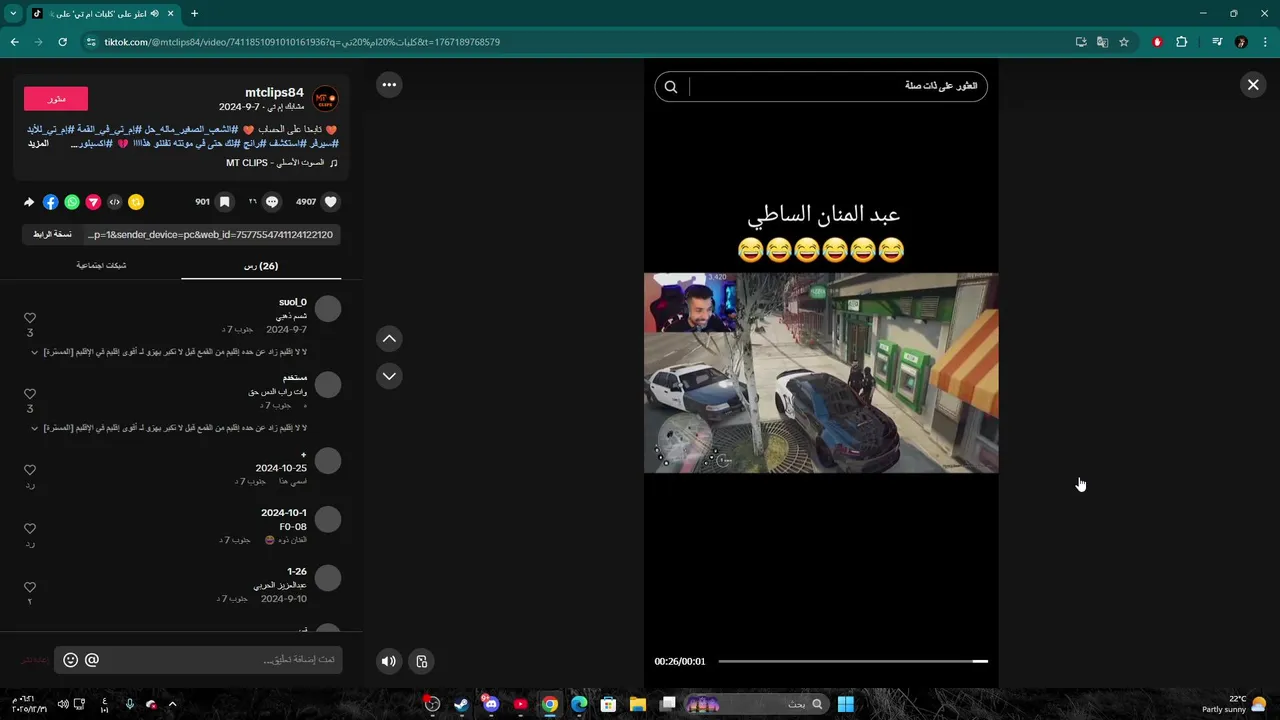Image resolution: width=1280 pixels, height=720 pixels.
Task: Open the Chrome media controls icon
Action: (1217, 42)
